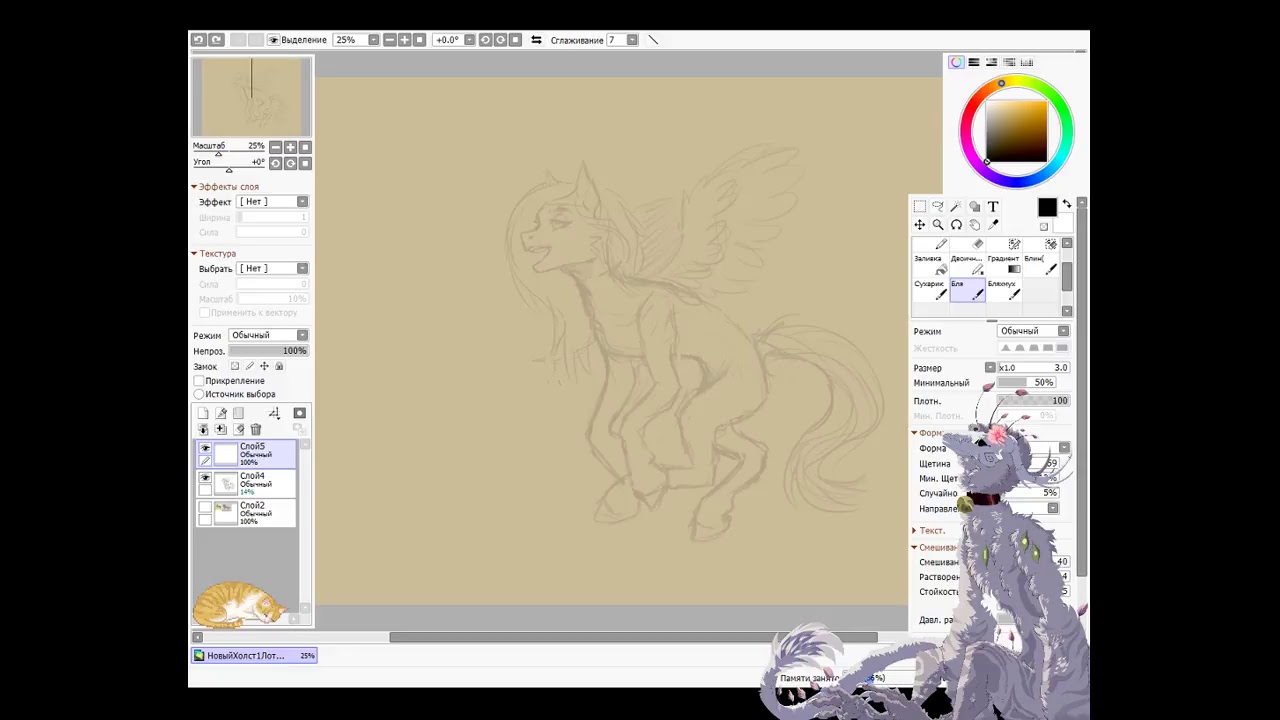This screenshot has width=1280, height=720.
Task: Select the Magic Wand tool
Action: coord(956,206)
